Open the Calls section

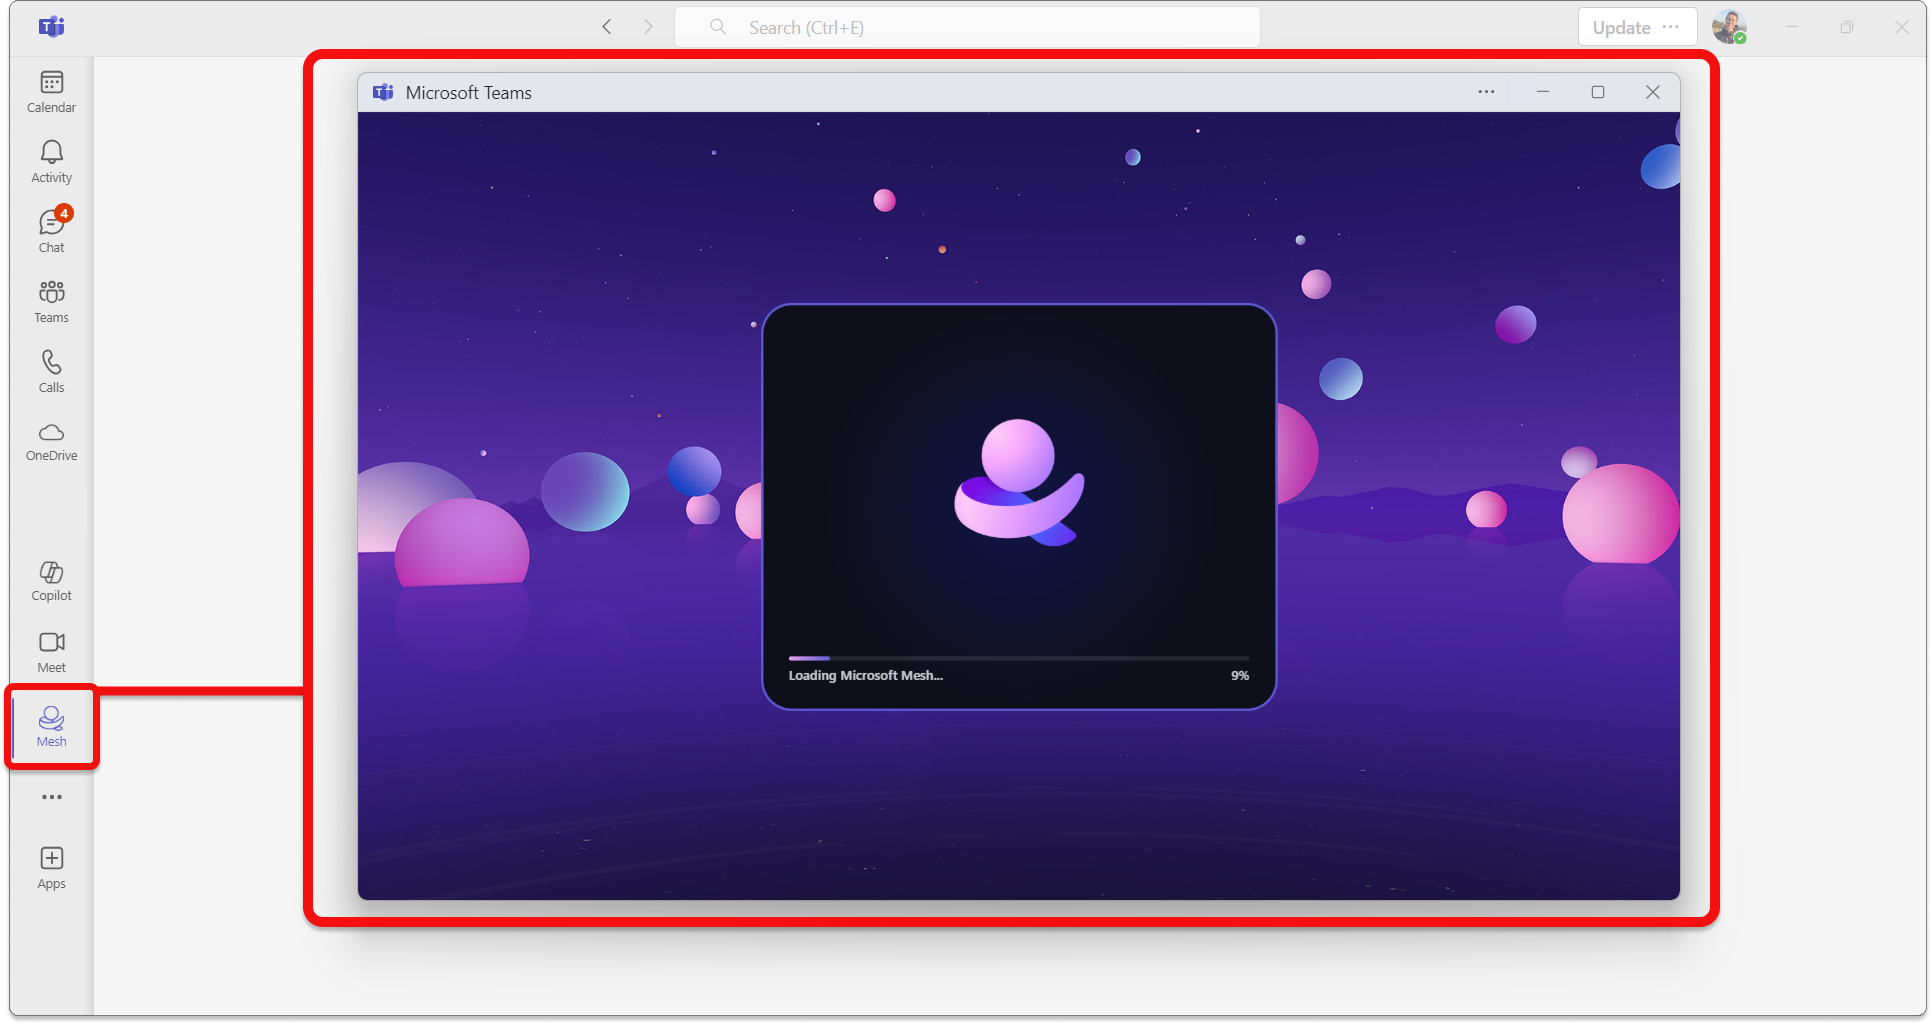[51, 370]
